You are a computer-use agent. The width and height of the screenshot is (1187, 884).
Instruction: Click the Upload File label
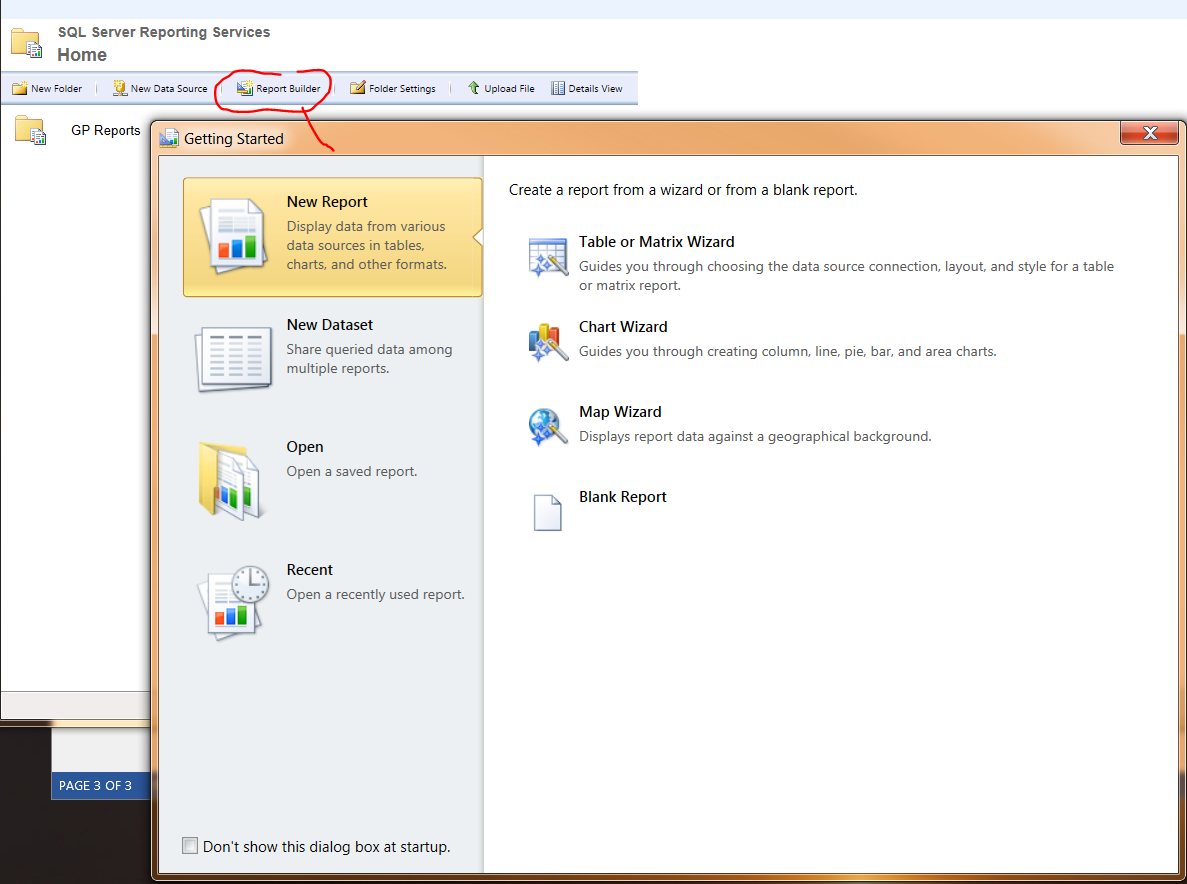[509, 89]
